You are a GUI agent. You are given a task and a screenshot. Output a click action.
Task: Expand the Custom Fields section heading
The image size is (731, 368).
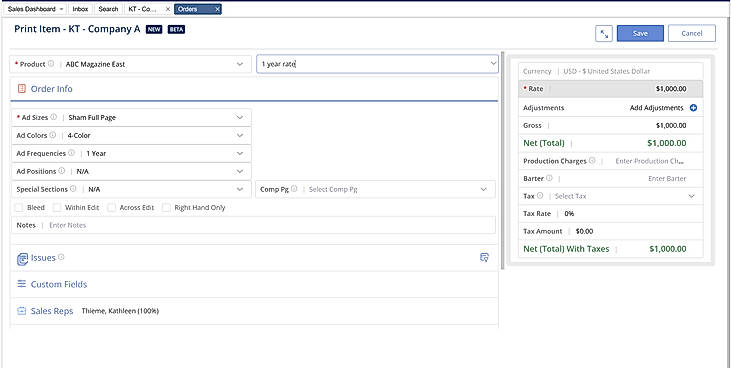[x=59, y=284]
